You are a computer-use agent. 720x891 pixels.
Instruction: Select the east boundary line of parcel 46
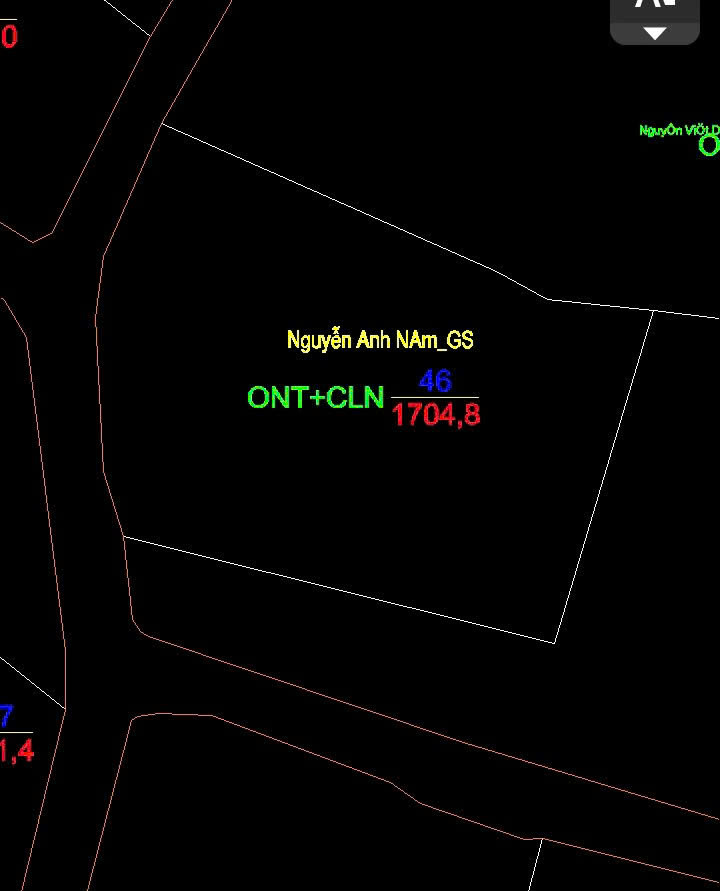coord(605,475)
